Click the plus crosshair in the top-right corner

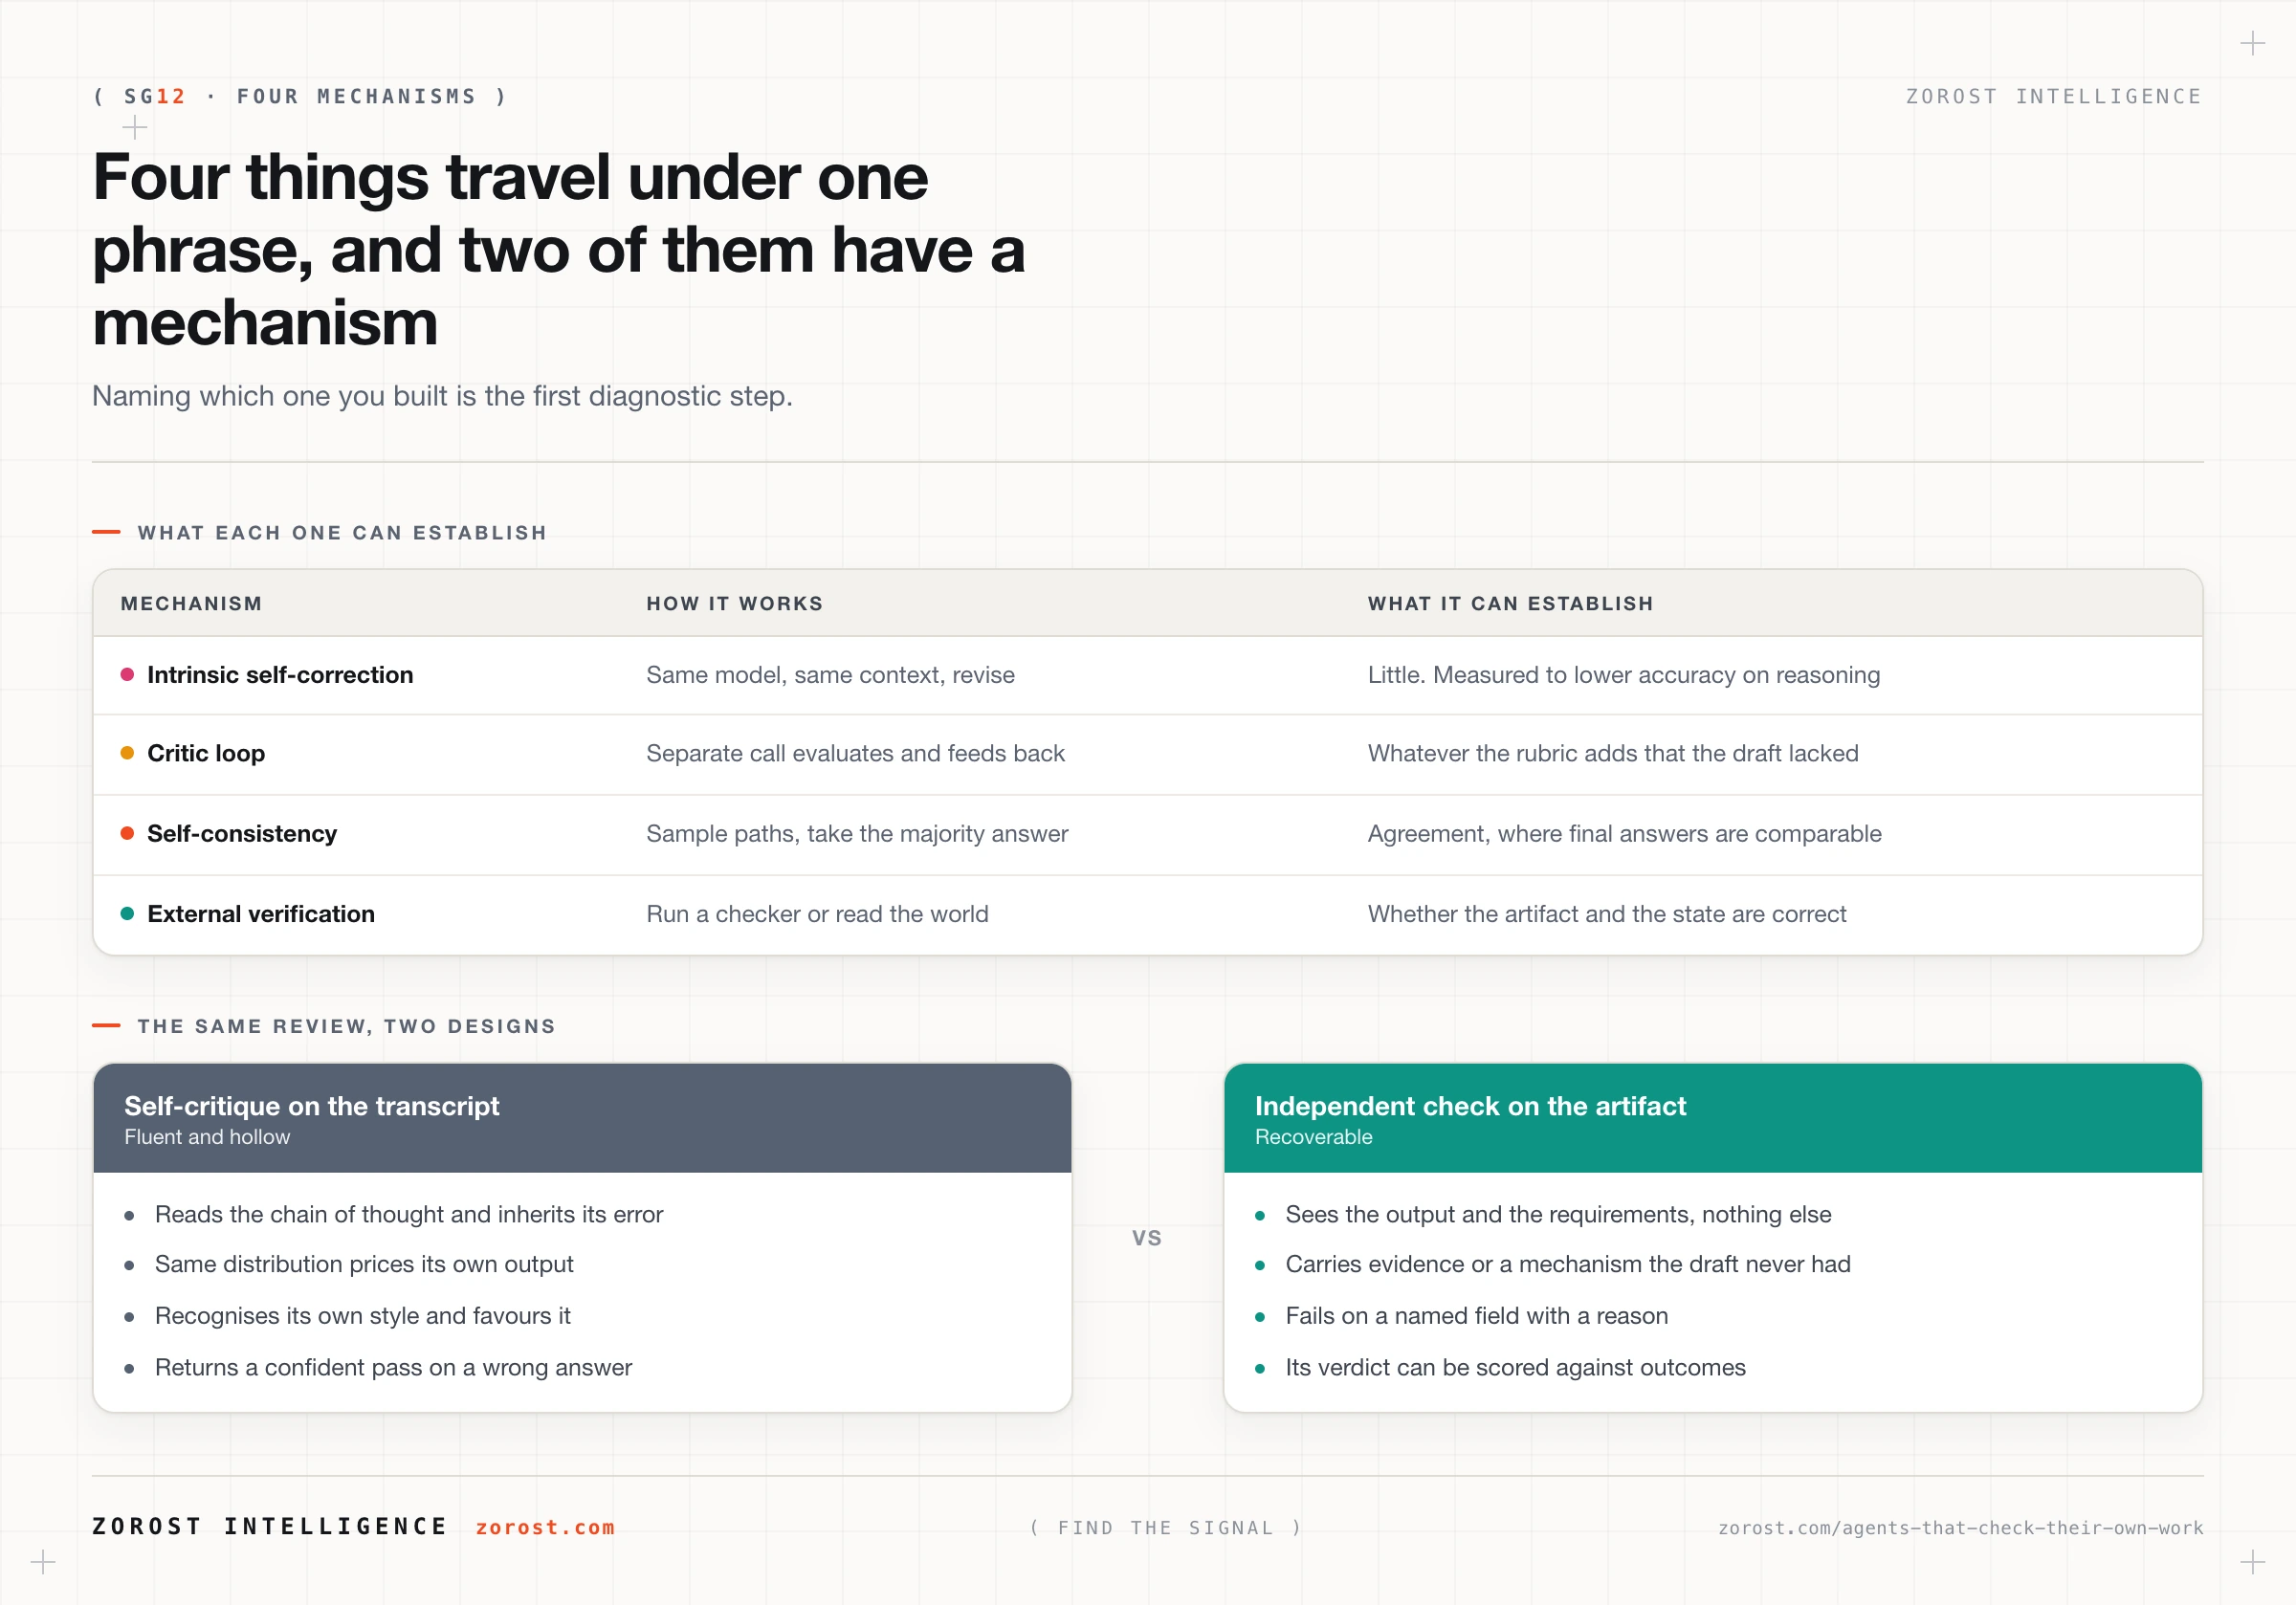click(2252, 43)
